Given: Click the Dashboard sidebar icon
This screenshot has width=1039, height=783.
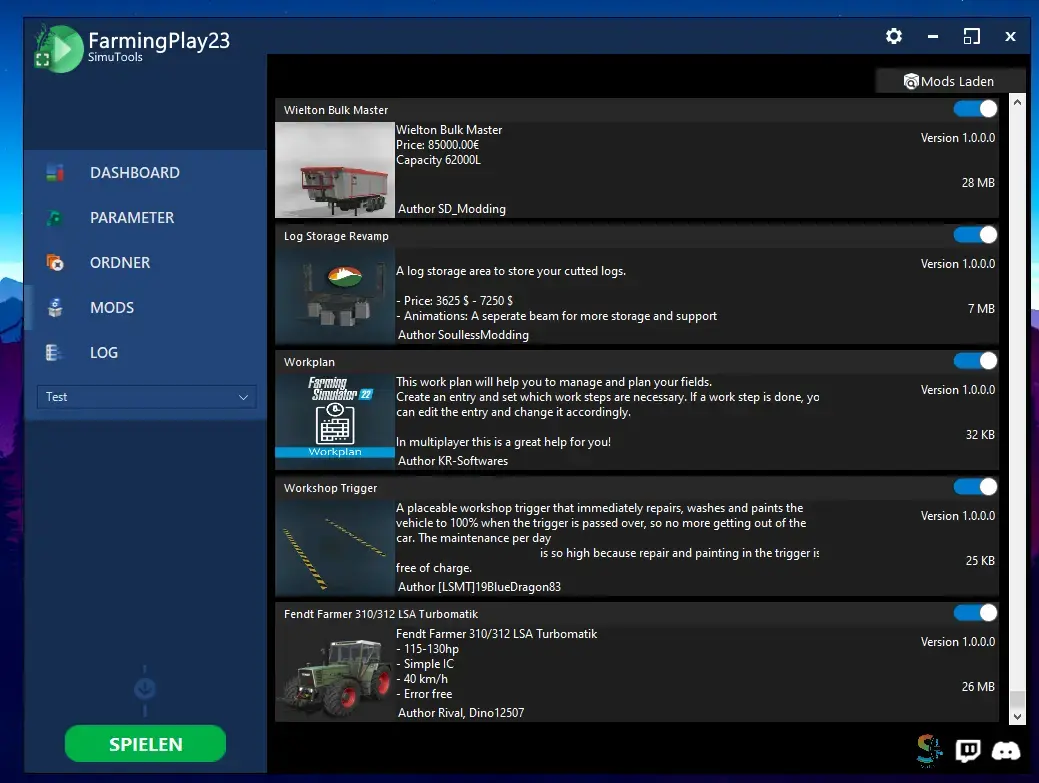Looking at the screenshot, I should point(55,173).
